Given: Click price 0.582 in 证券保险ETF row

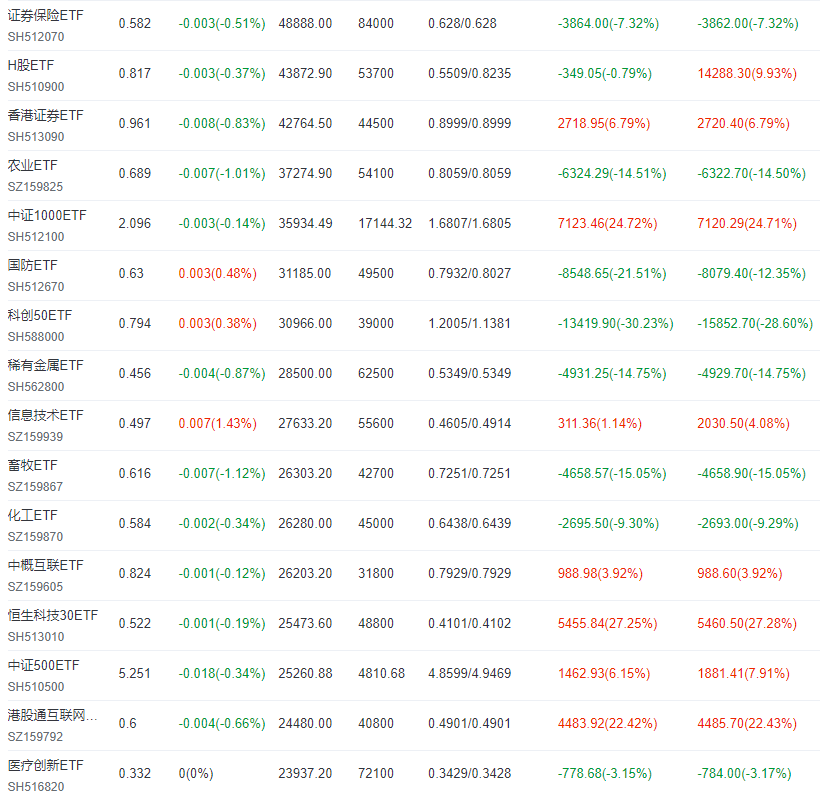Looking at the screenshot, I should click(135, 24).
